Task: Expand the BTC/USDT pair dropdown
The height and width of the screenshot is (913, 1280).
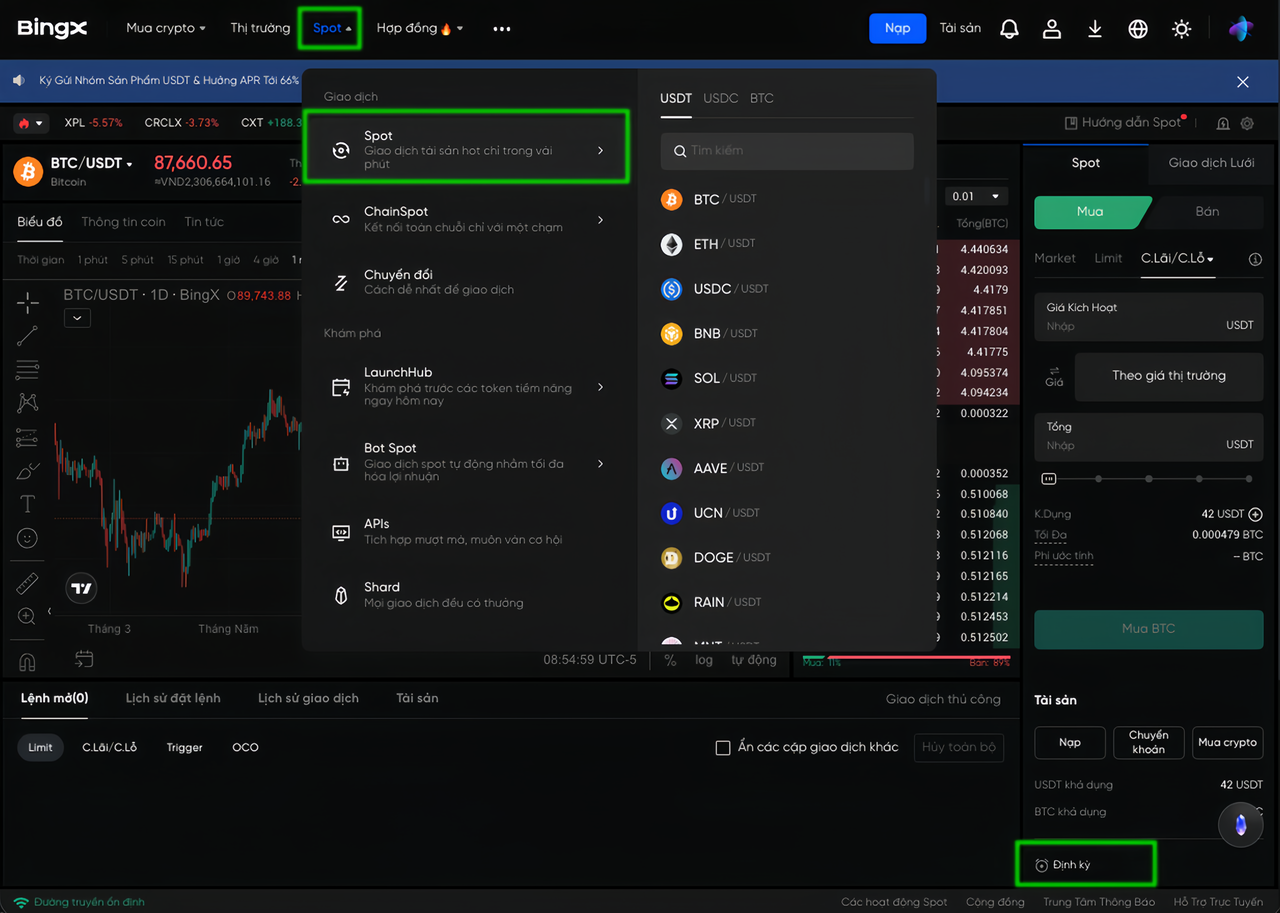Action: [92, 163]
